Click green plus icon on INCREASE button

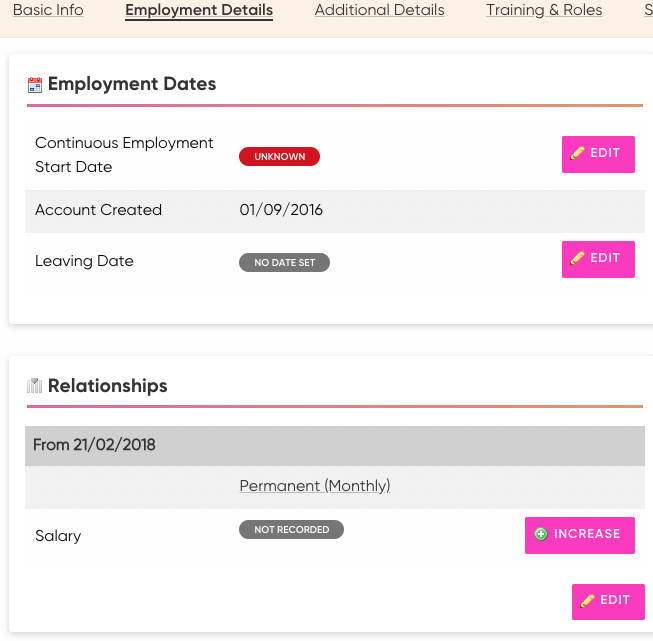pyautogui.click(x=541, y=534)
